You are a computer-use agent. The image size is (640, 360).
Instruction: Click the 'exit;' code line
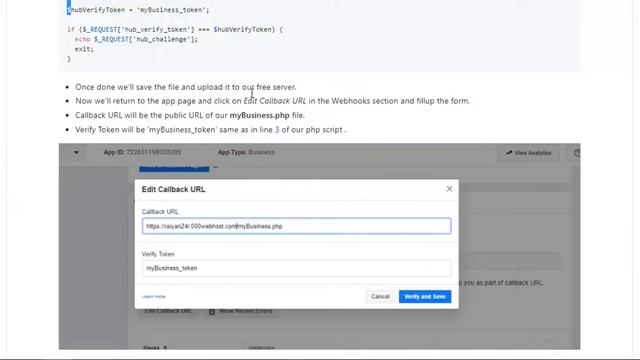[x=84, y=49]
